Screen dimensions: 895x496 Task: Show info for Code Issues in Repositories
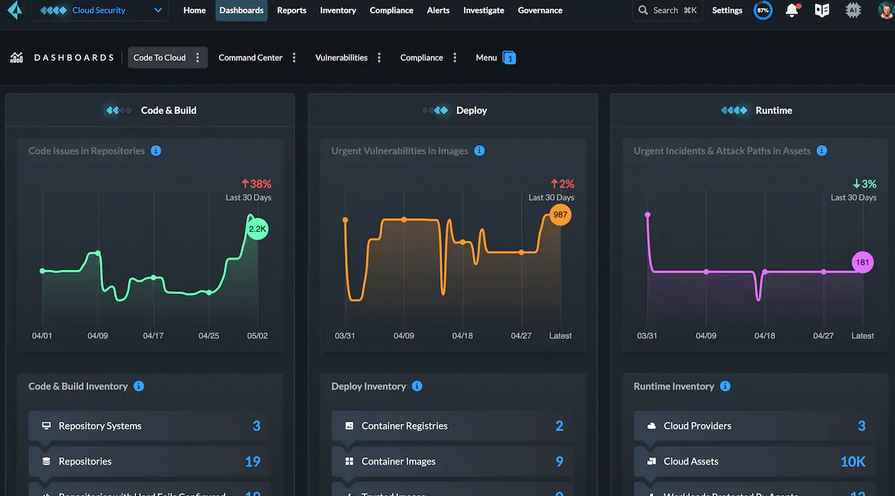tap(156, 151)
